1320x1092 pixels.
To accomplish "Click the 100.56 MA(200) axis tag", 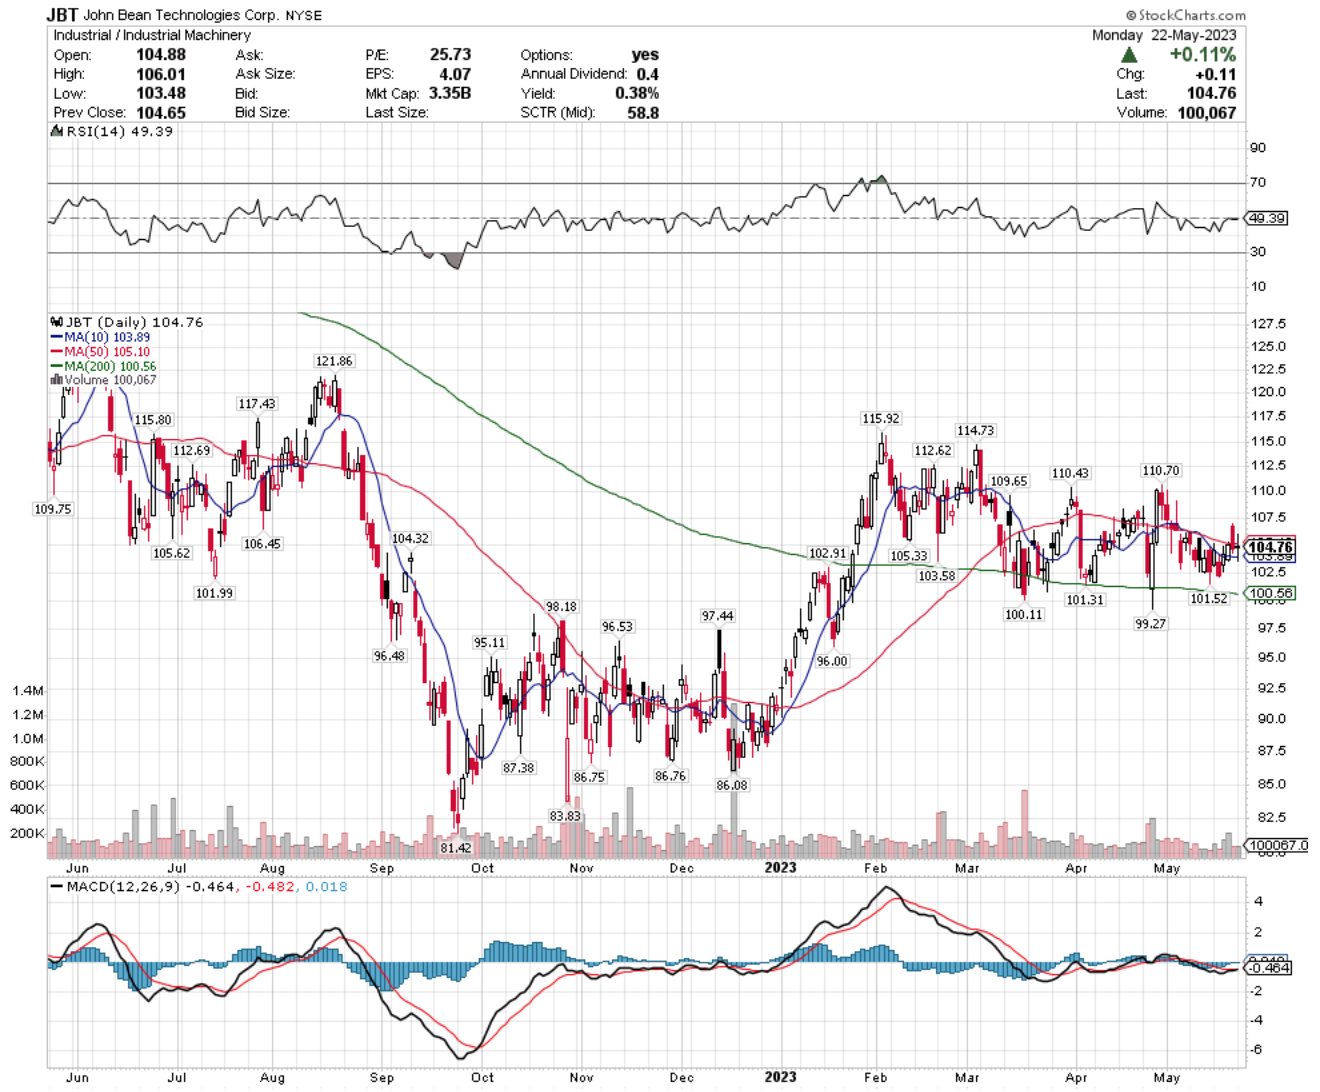I will 1270,593.
